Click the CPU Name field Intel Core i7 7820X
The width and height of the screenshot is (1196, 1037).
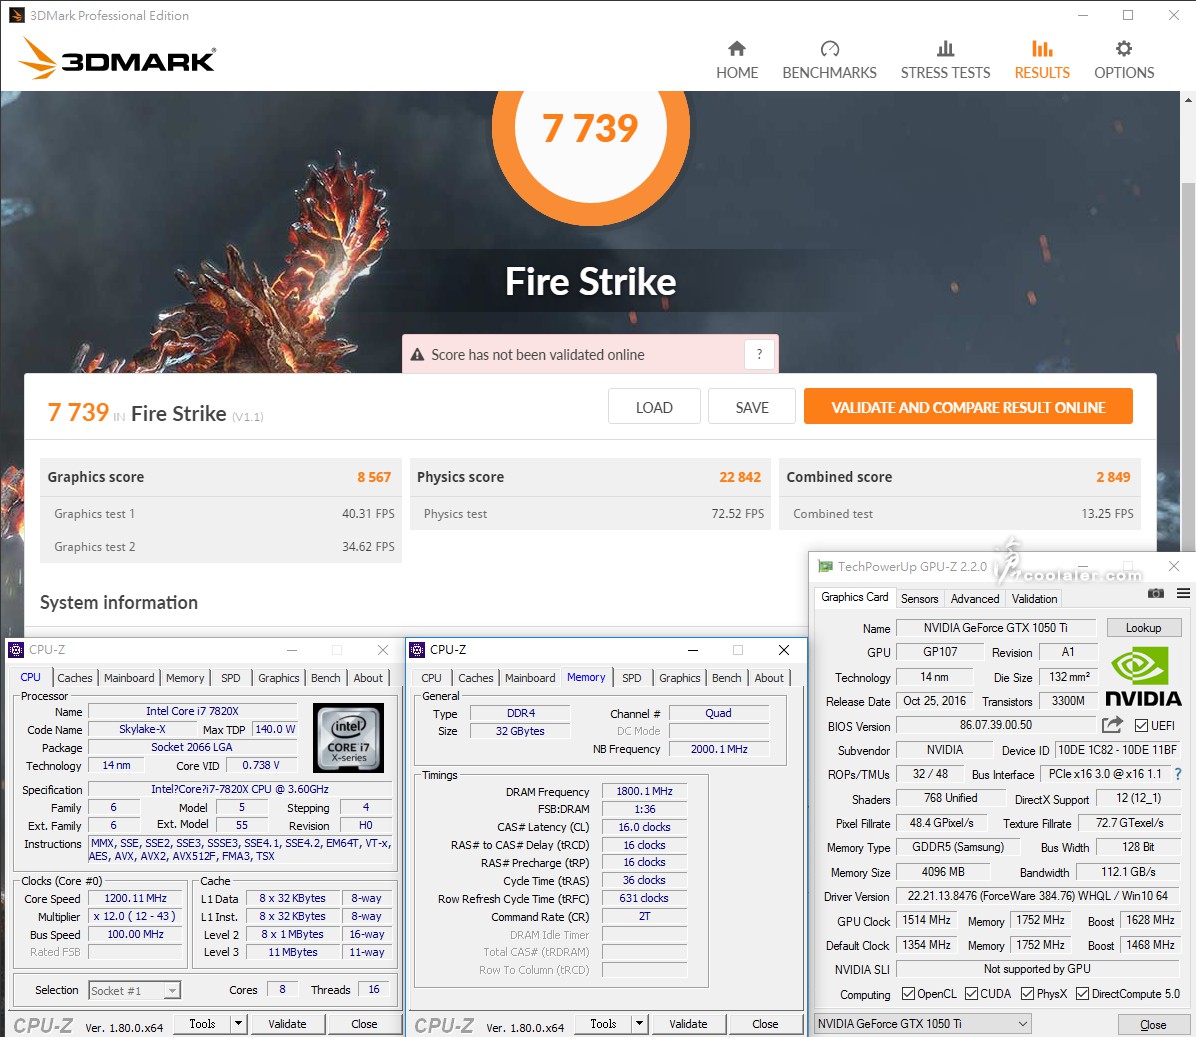(x=192, y=711)
